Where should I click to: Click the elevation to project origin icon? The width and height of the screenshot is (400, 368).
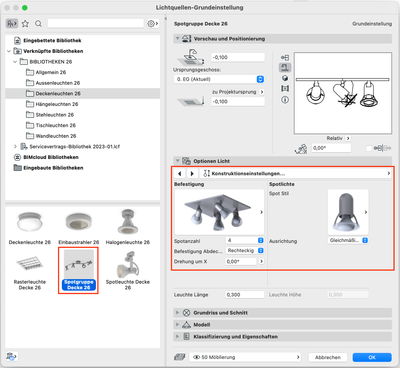tap(191, 100)
